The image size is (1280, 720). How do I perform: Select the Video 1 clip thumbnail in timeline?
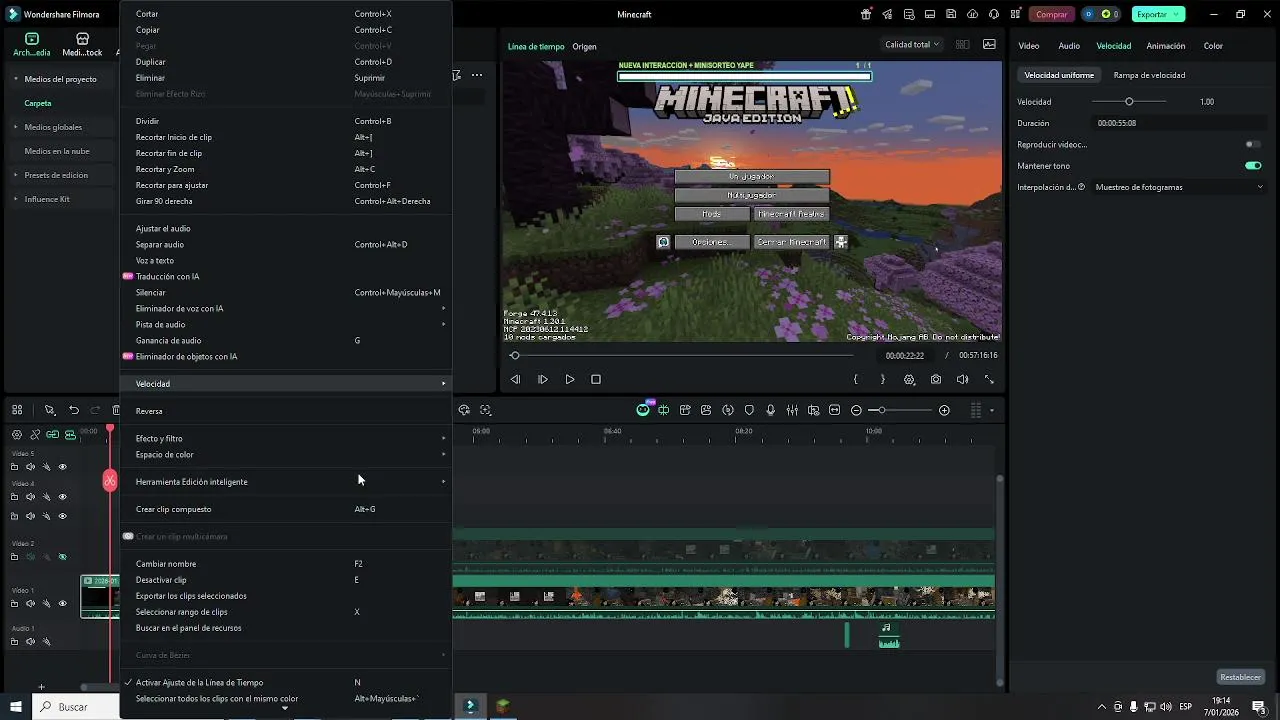click(100, 596)
